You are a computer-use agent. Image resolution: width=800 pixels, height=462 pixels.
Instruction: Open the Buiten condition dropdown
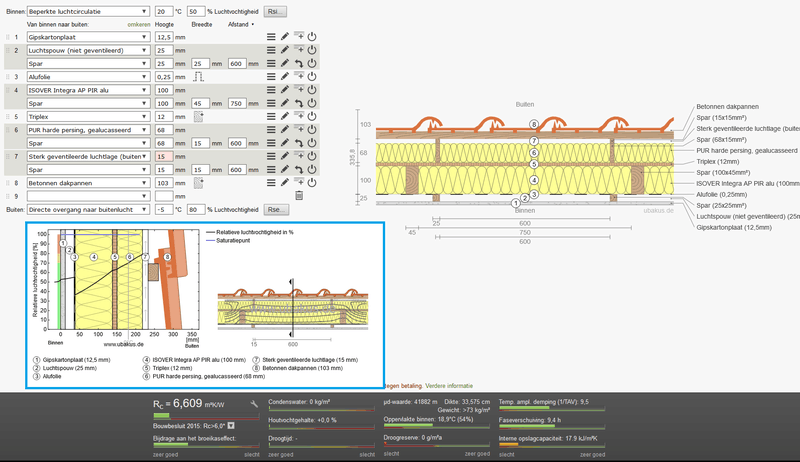coord(87,210)
